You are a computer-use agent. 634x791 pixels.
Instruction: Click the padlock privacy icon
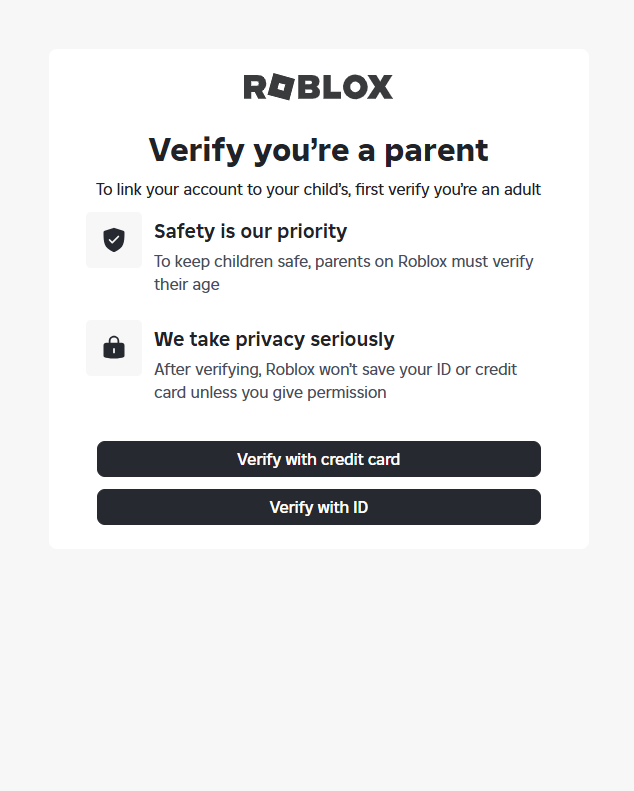point(114,348)
